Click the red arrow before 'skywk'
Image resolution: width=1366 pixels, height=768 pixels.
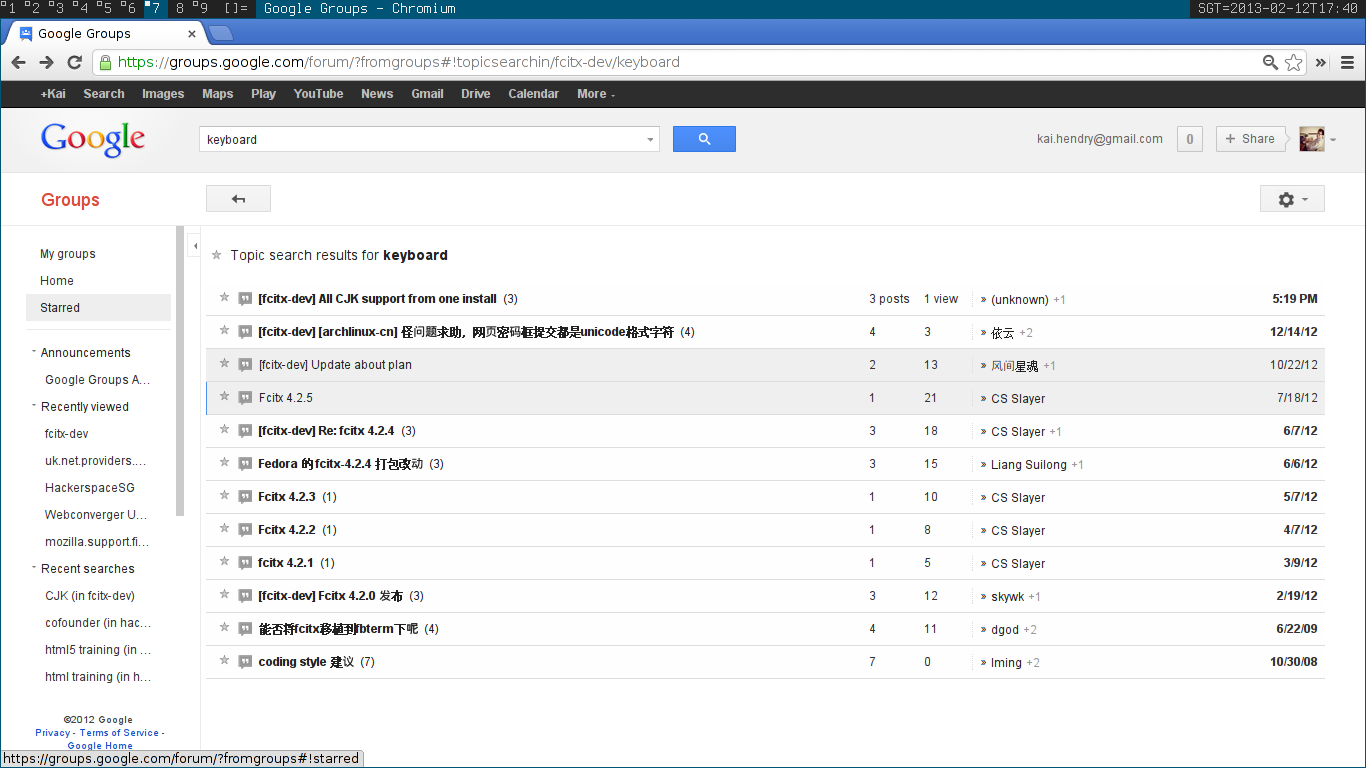(x=983, y=597)
